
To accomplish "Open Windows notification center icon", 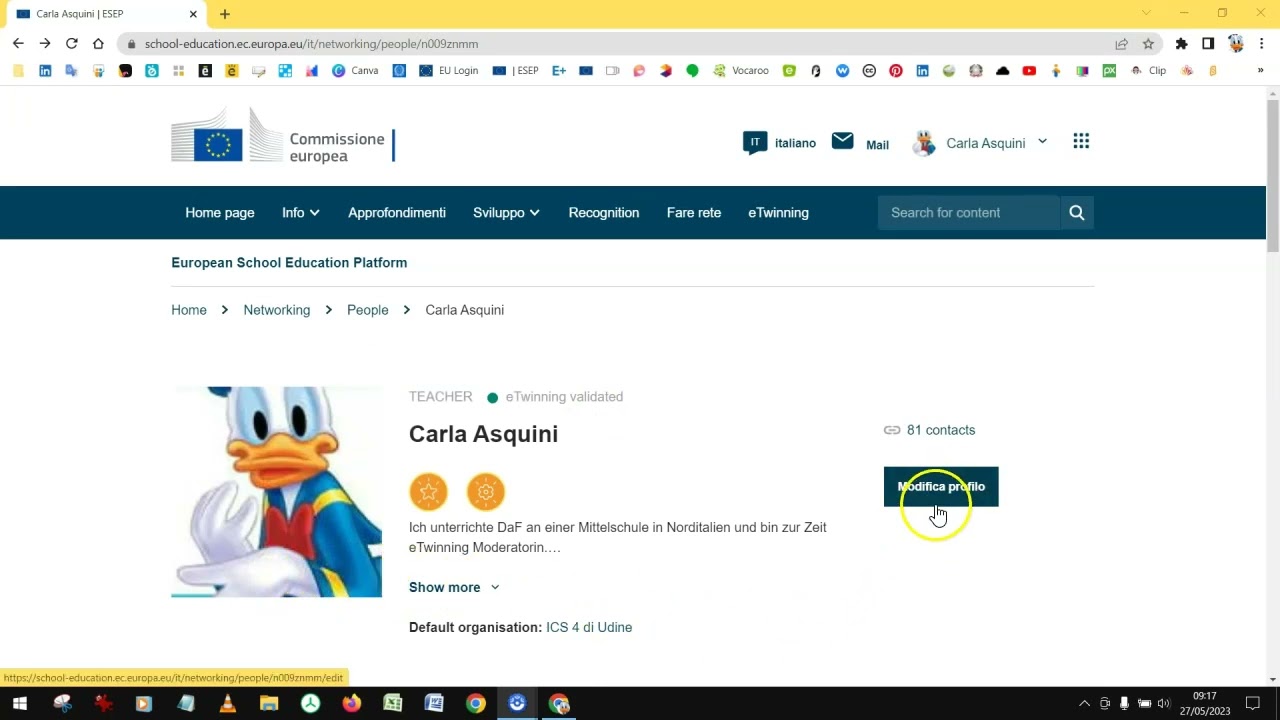I will pos(1253,703).
